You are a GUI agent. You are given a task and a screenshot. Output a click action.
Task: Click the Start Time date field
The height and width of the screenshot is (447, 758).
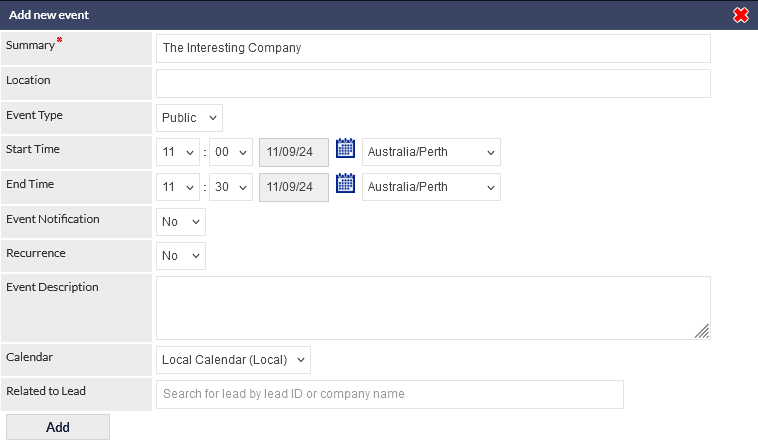pyautogui.click(x=294, y=152)
